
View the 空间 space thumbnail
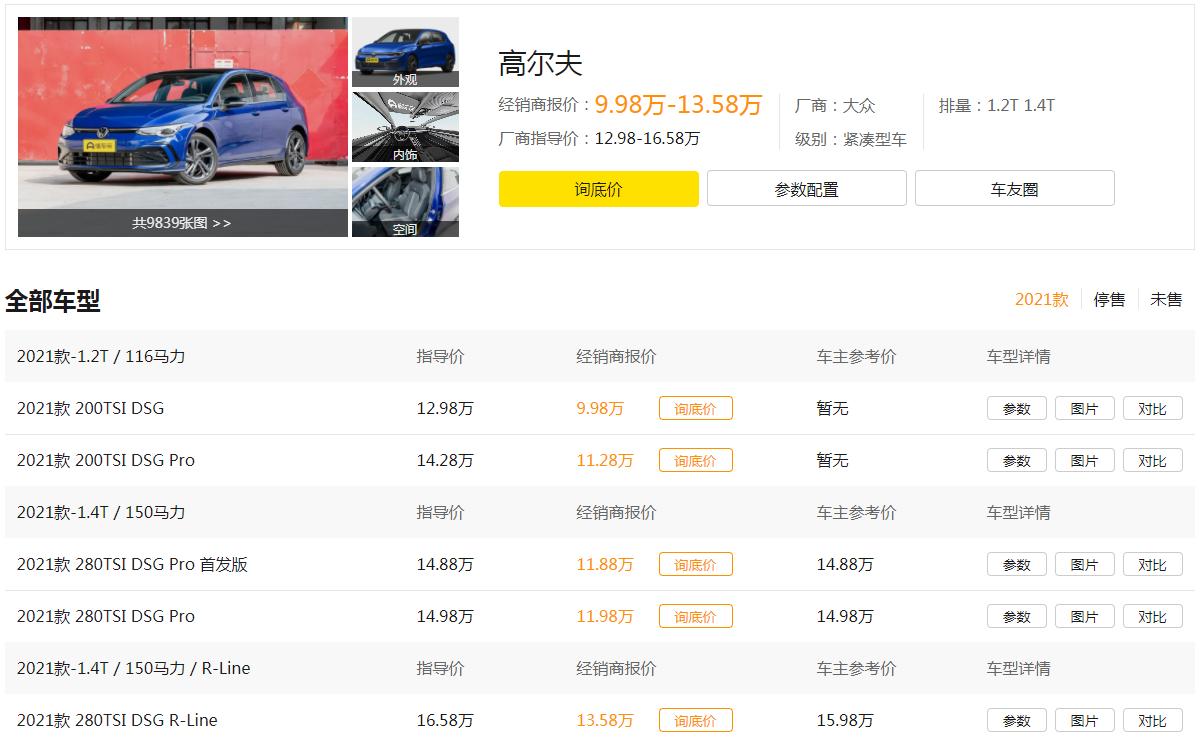405,202
